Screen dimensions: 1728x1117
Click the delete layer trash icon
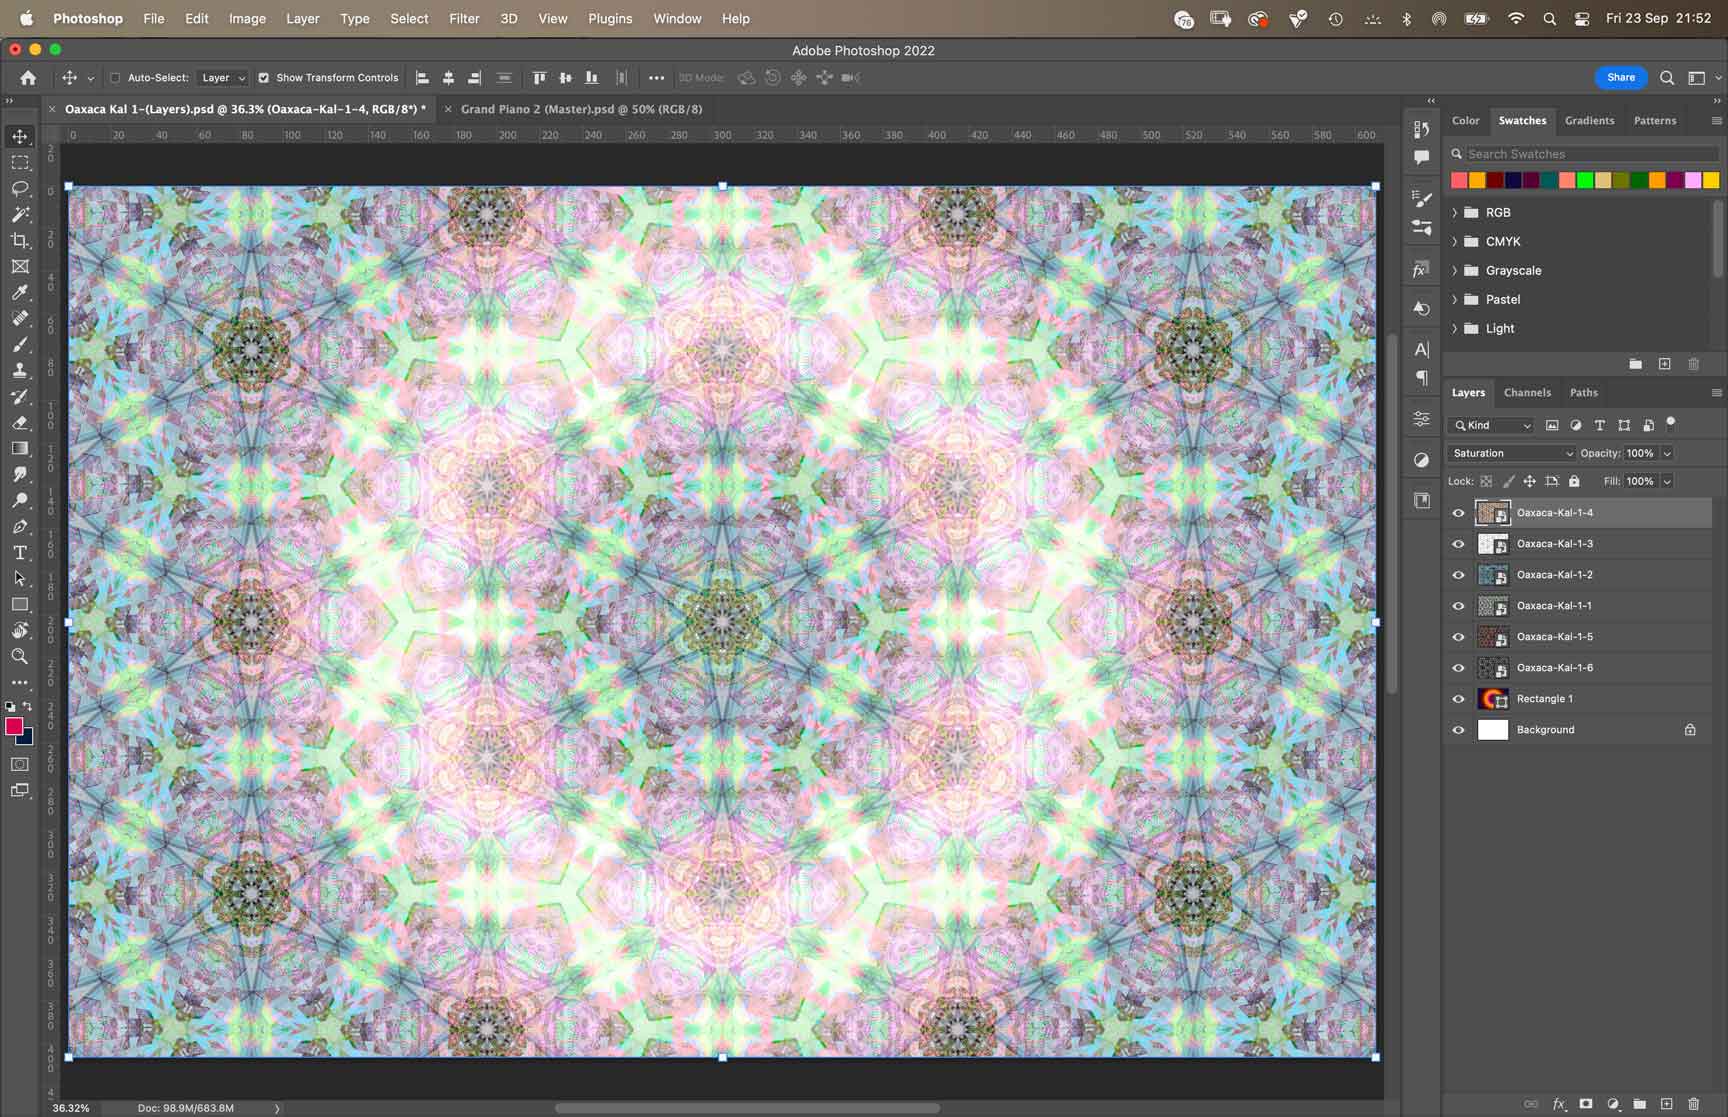(x=1693, y=1104)
